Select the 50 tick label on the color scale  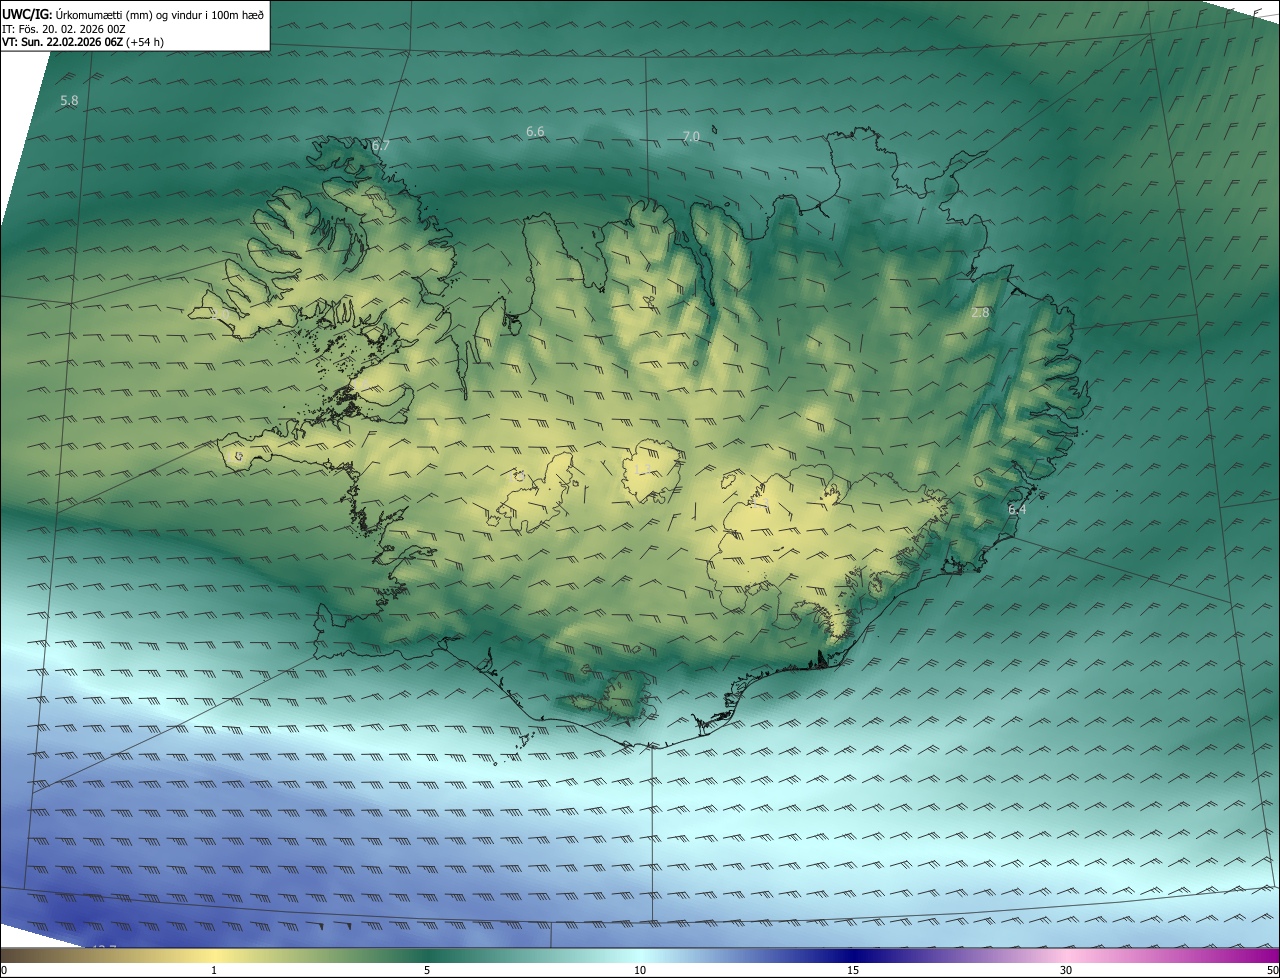(1272, 970)
